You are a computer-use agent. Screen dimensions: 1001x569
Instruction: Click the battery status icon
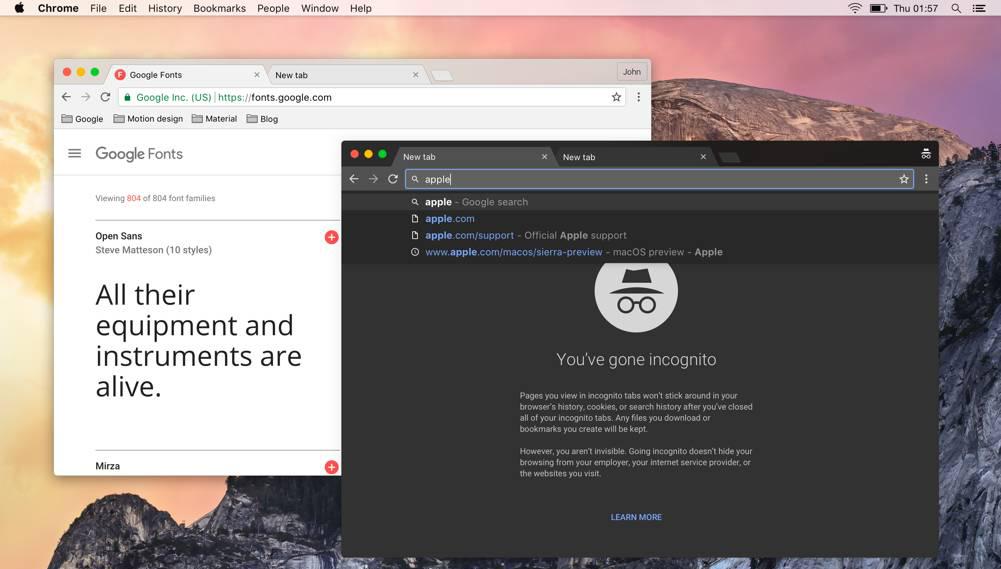[x=878, y=8]
